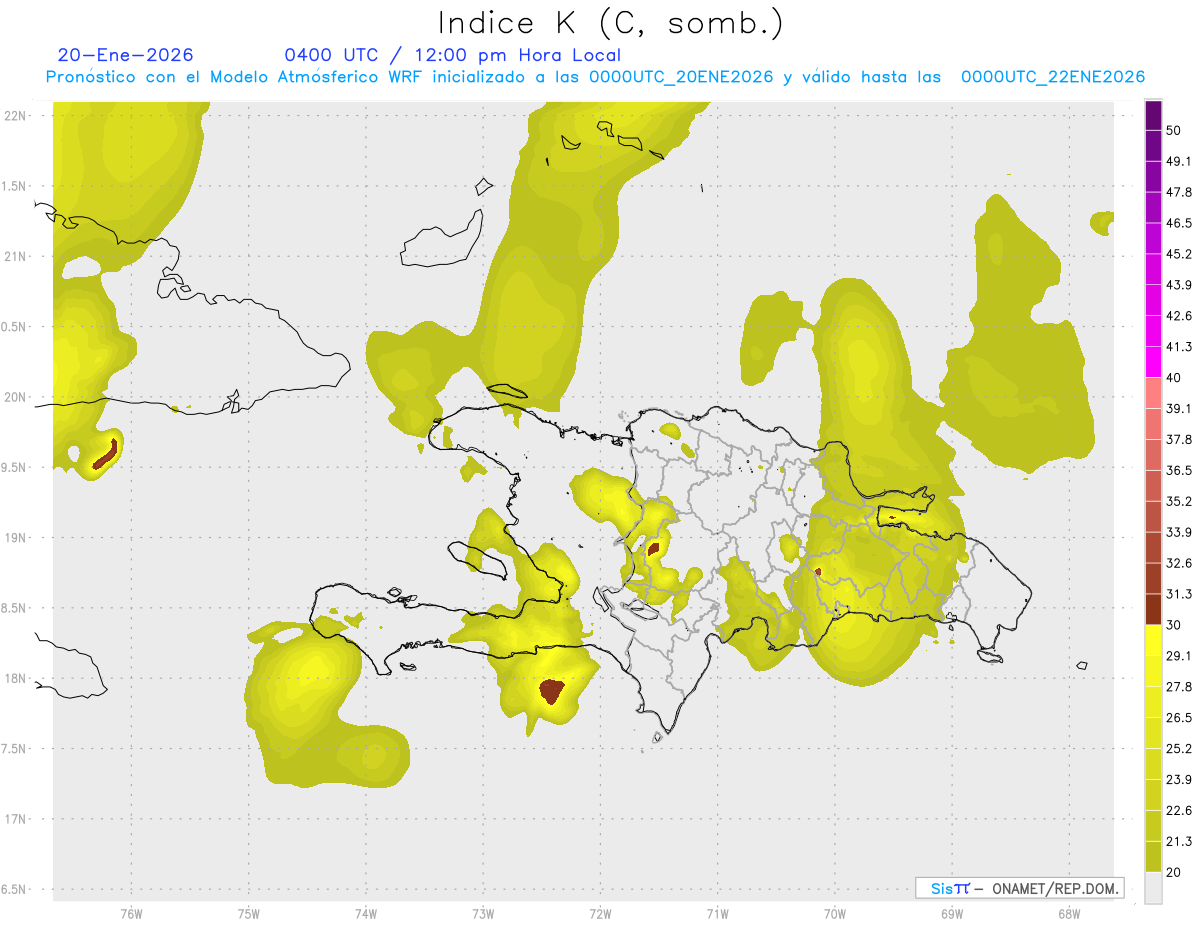
Task: Click the "SisTT - ONAMET/REP.DOM." label box
Action: tap(1019, 888)
